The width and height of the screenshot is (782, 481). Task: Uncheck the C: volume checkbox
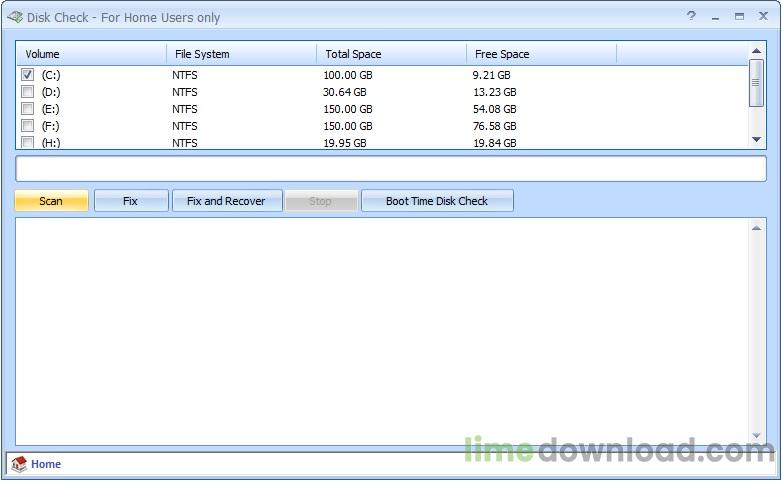(x=28, y=75)
